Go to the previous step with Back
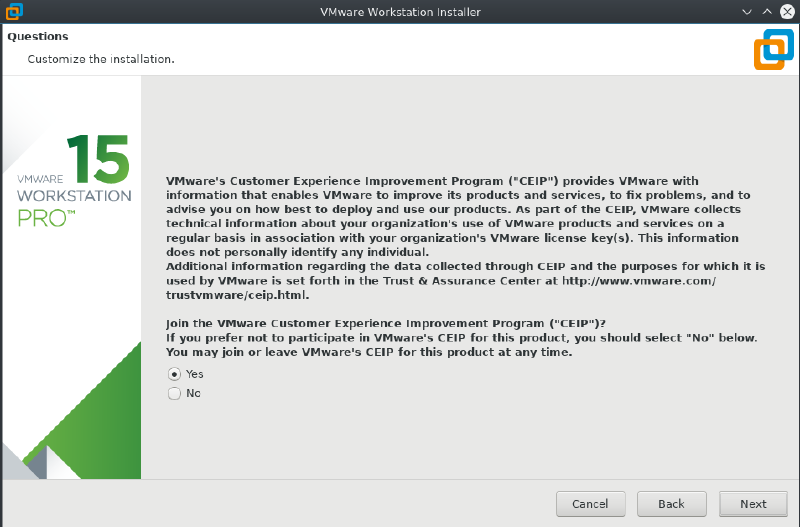 tap(671, 504)
